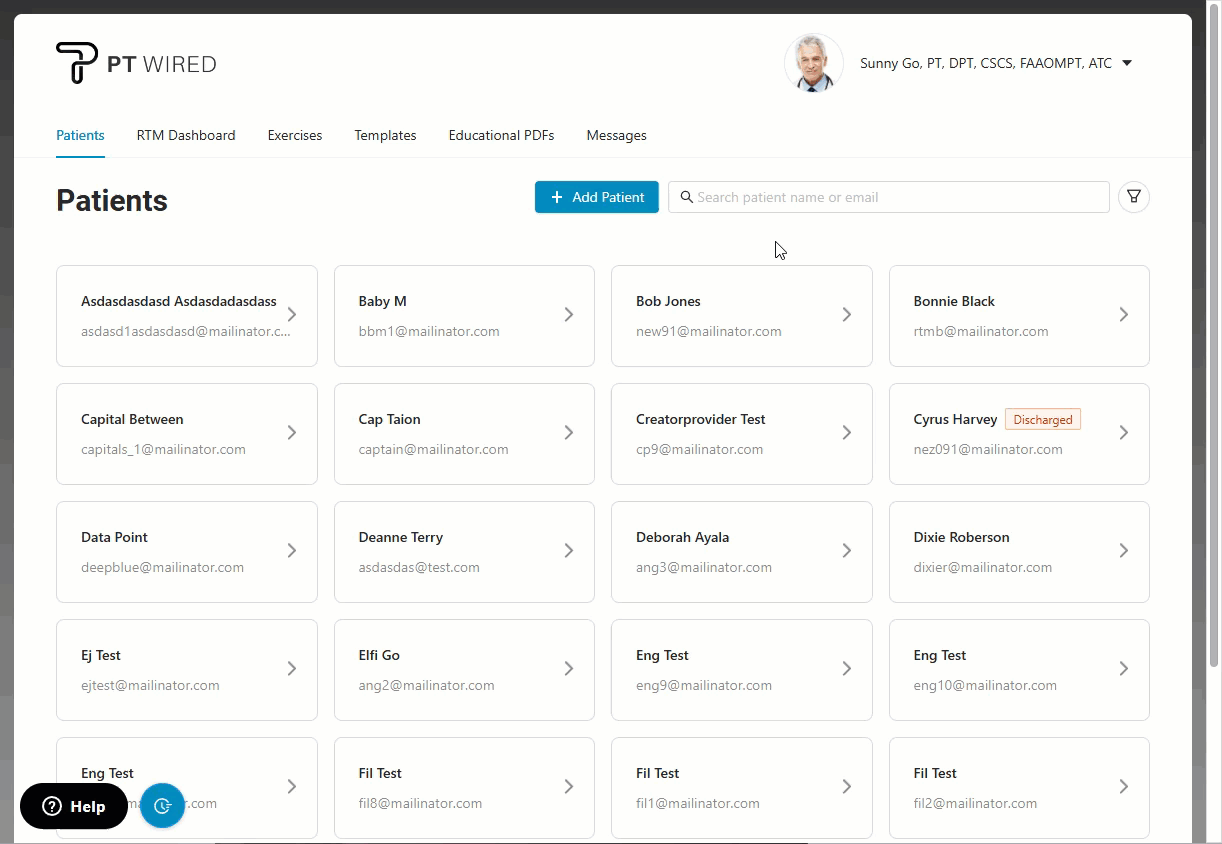
Task: Open the Messages tab
Action: point(616,135)
